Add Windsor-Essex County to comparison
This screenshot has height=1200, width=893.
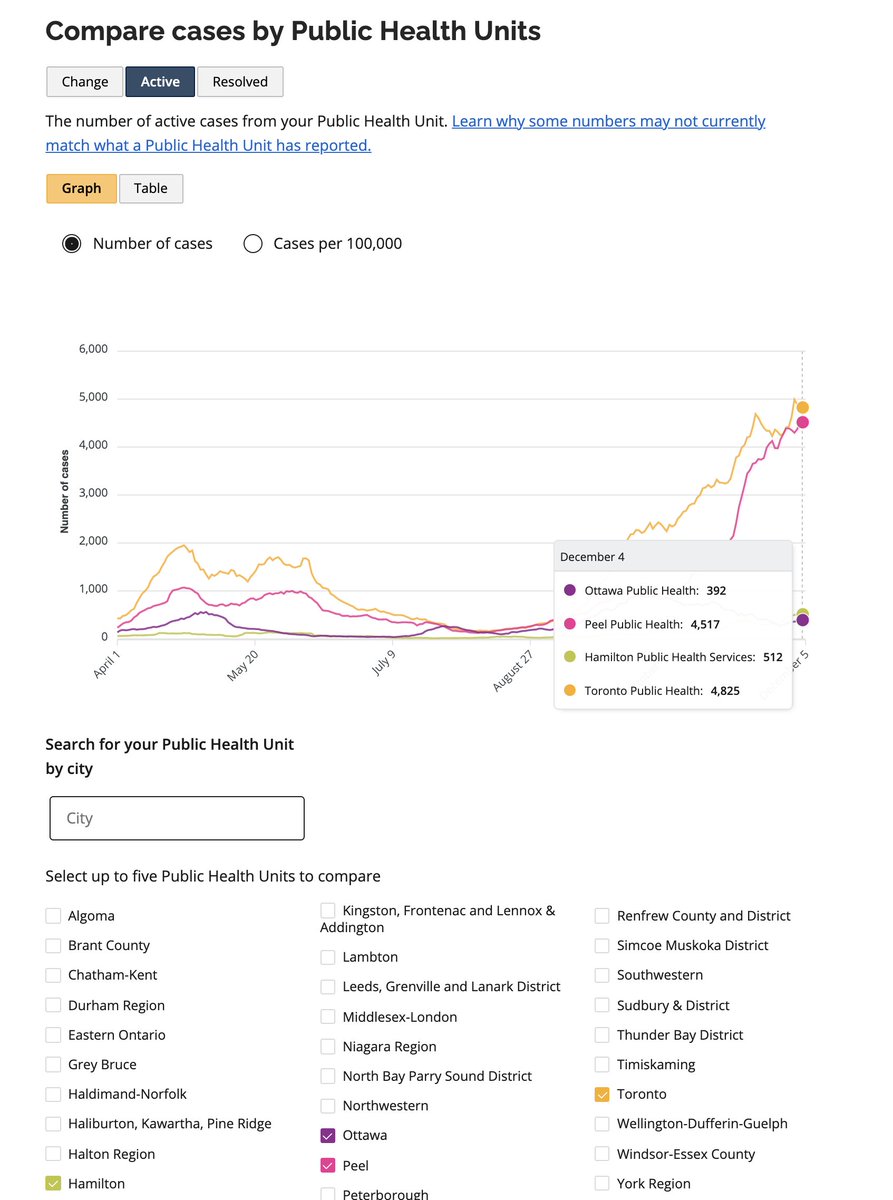click(x=602, y=1153)
